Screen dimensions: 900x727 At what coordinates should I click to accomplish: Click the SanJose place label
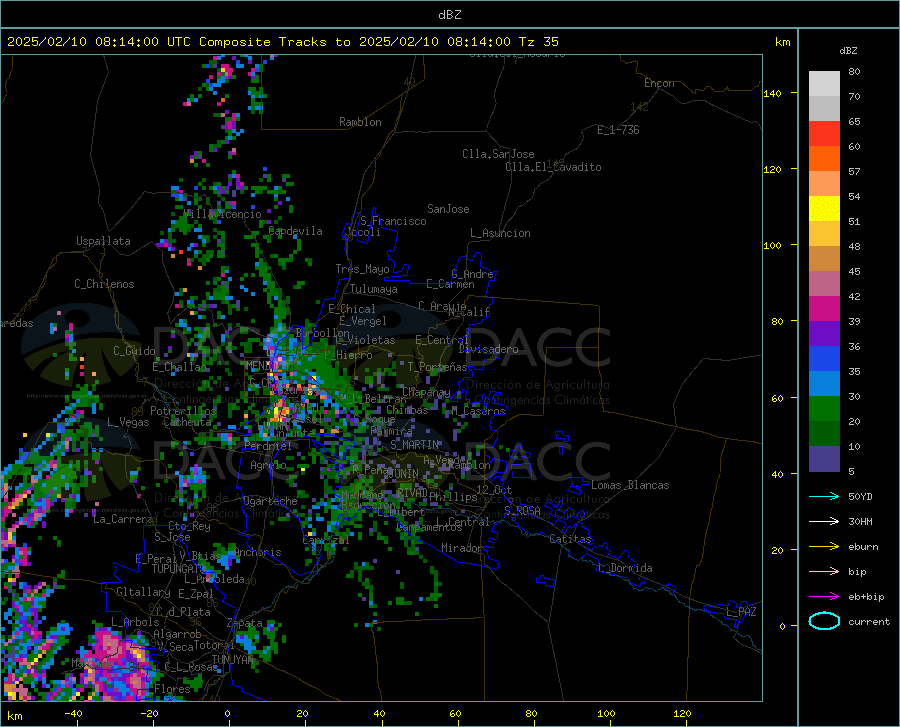448,209
